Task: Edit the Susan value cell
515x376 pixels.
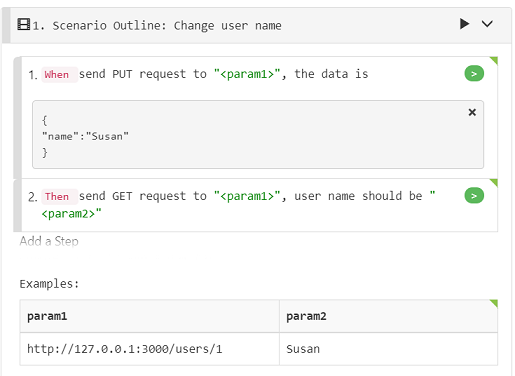Action: tap(388, 349)
